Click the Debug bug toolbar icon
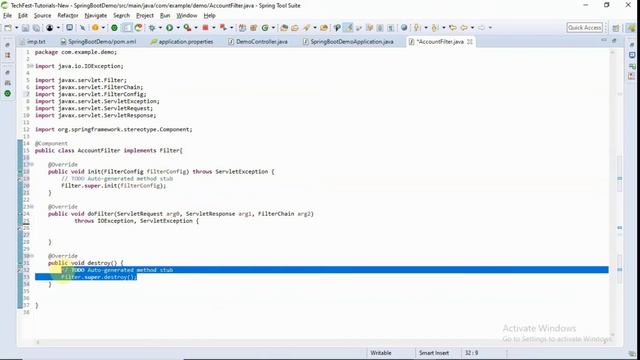 point(151,28)
